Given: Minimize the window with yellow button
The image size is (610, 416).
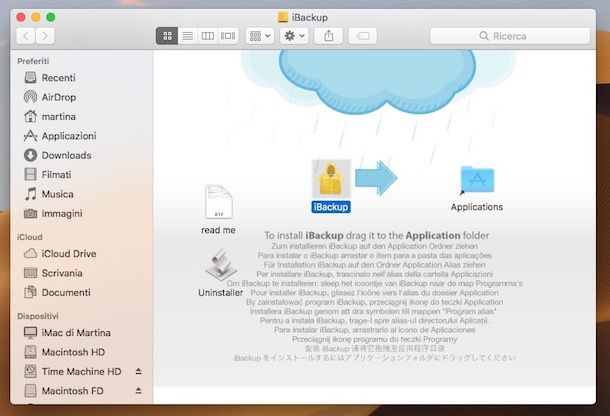Looking at the screenshot, I should [36, 17].
